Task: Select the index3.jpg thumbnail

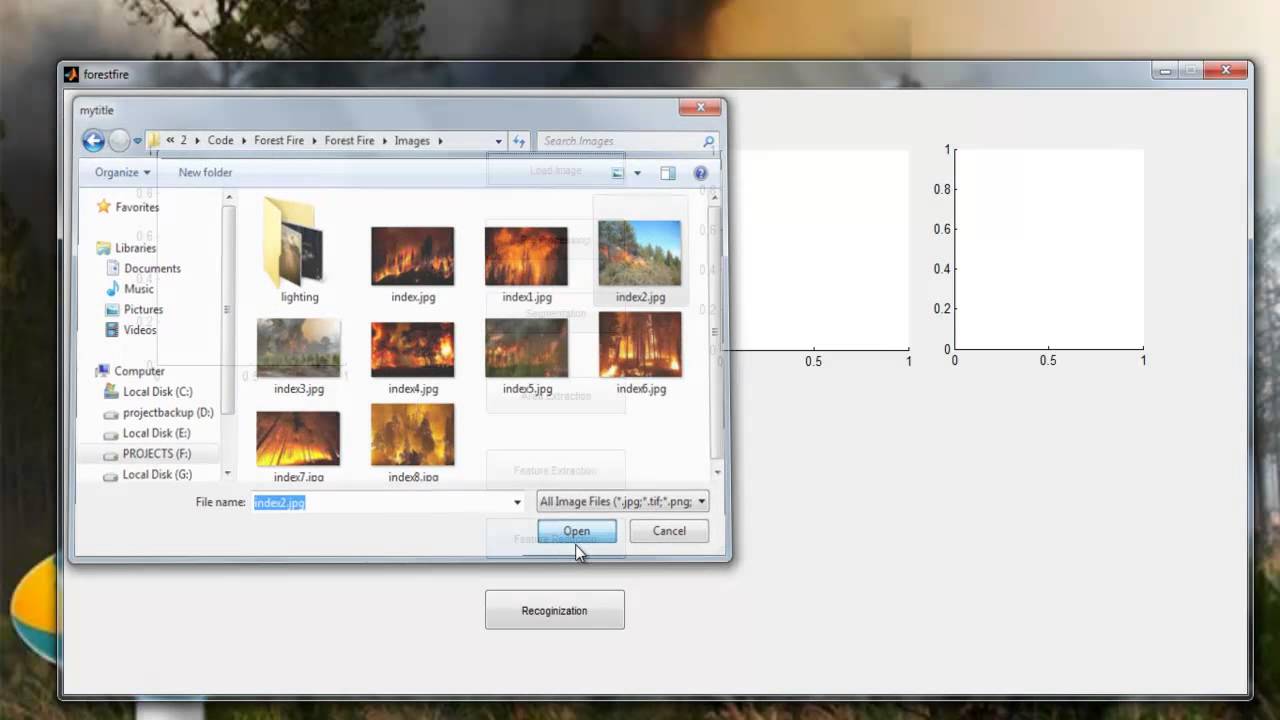Action: (298, 350)
